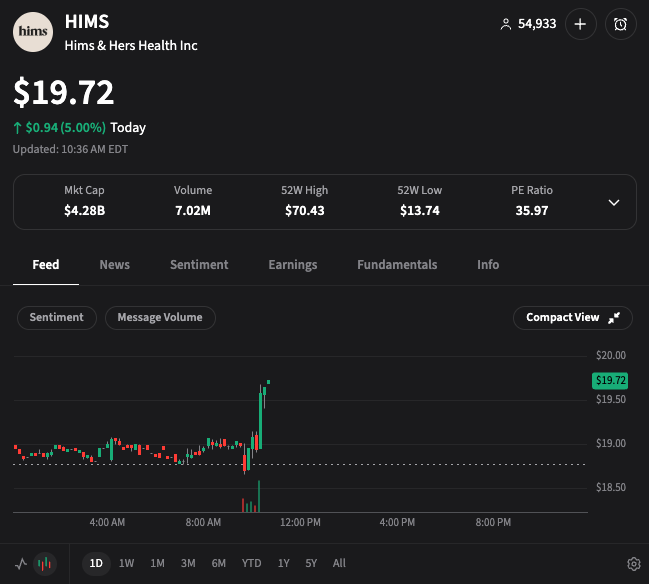The image size is (649, 584).
Task: Click the Hims & Hers Health Inc name
Action: [131, 46]
